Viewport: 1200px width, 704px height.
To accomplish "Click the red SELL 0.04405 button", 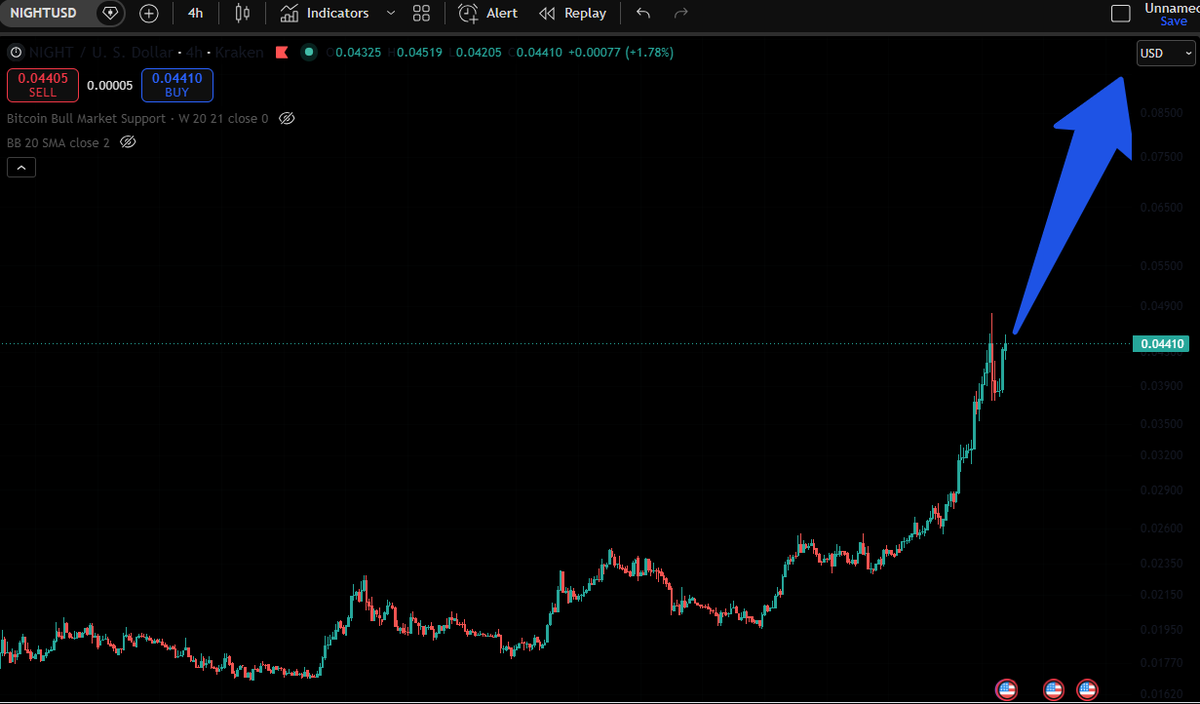I will click(43, 85).
